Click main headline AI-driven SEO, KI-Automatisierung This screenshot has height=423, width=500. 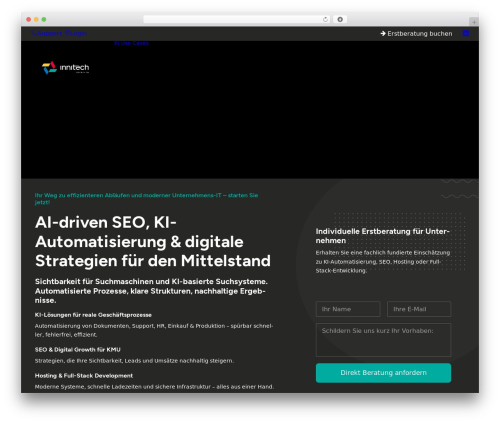(x=153, y=242)
